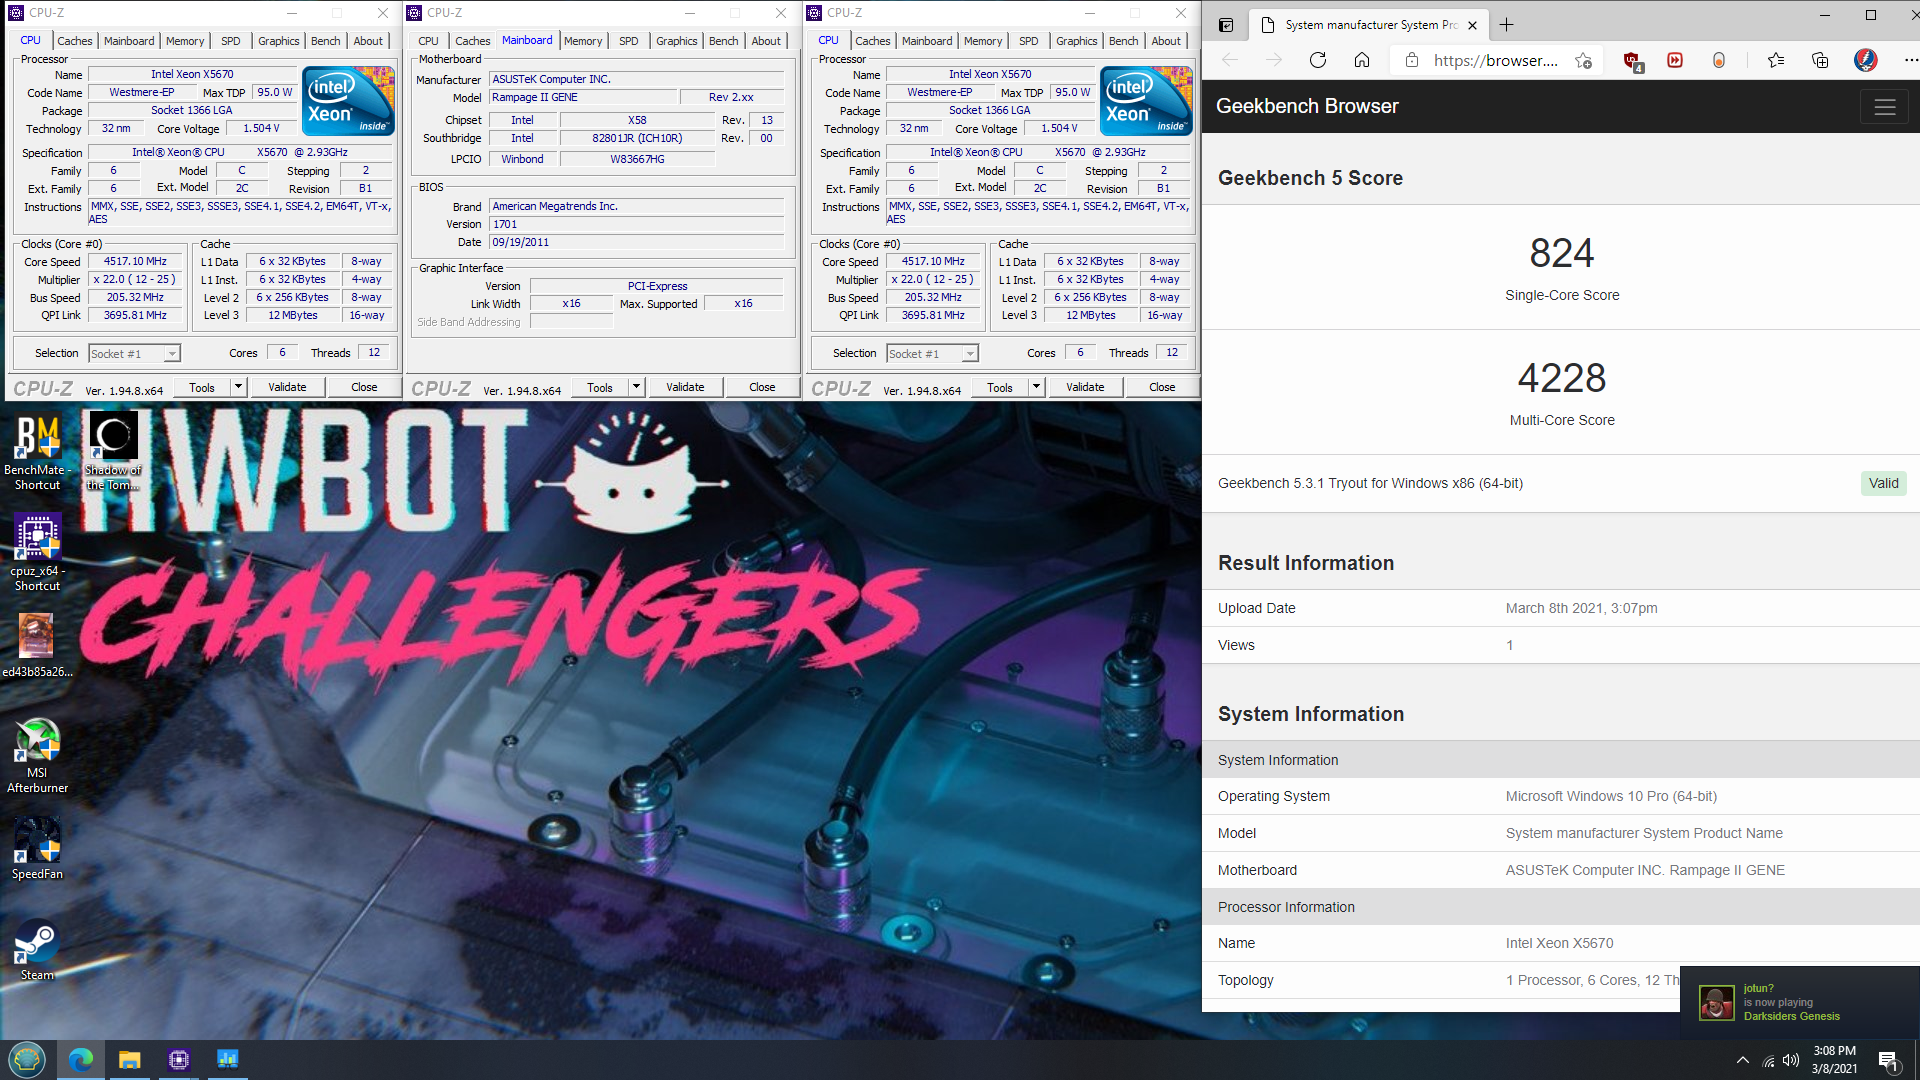Expand the Geekbench Browser hamburger menu
The image size is (1920, 1080).
point(1885,107)
